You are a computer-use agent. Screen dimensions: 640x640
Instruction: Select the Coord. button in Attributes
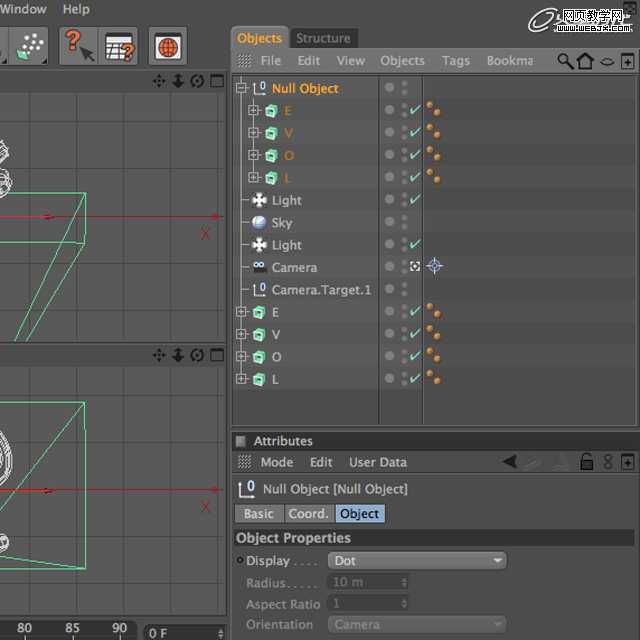click(308, 513)
